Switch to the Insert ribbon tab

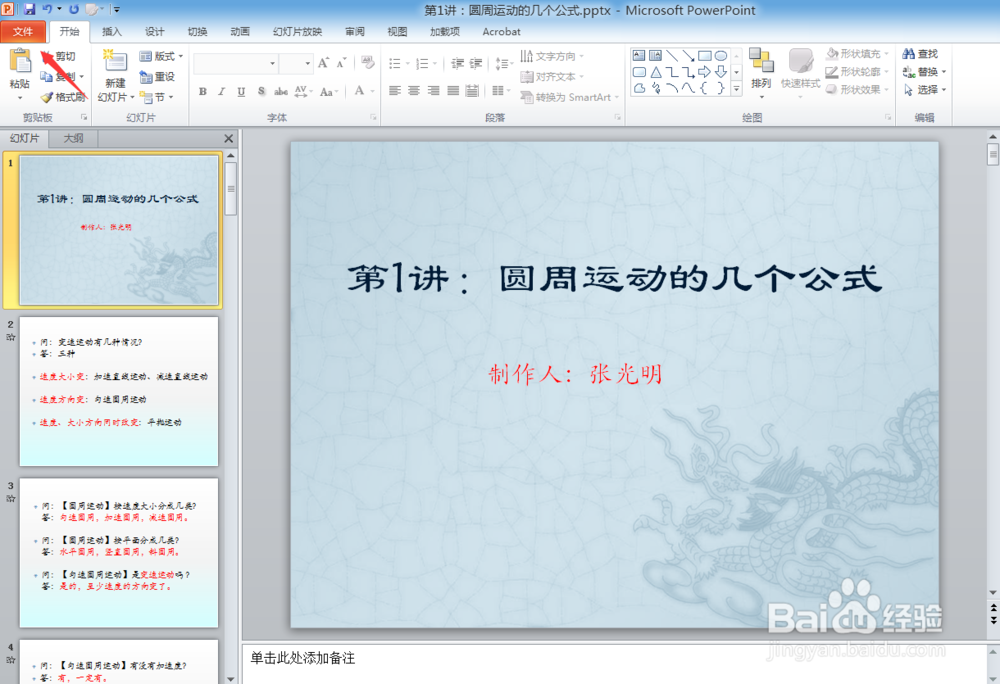(x=112, y=31)
